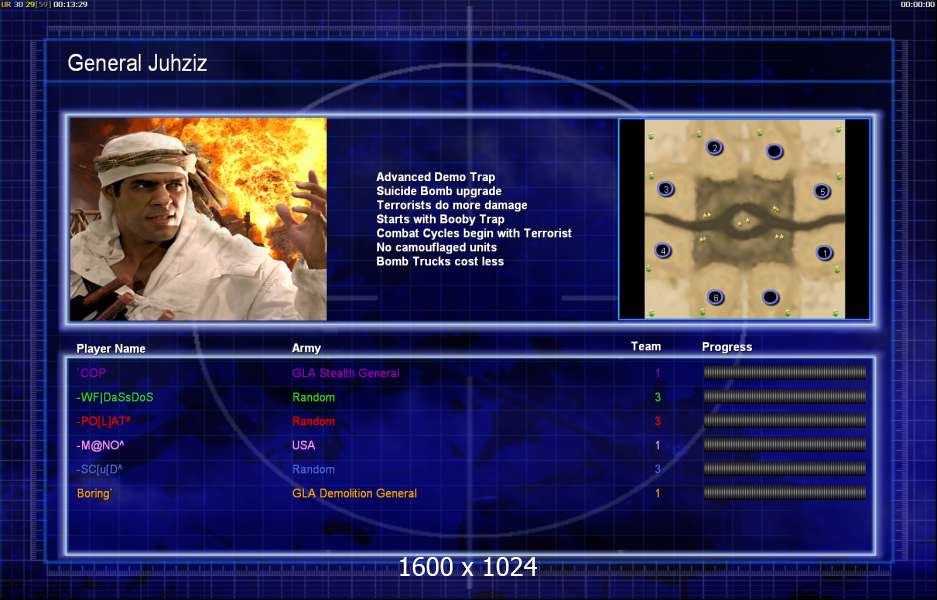Select start position marker 6 on the map
Screen dimensions: 937x600
pyautogui.click(x=715, y=297)
